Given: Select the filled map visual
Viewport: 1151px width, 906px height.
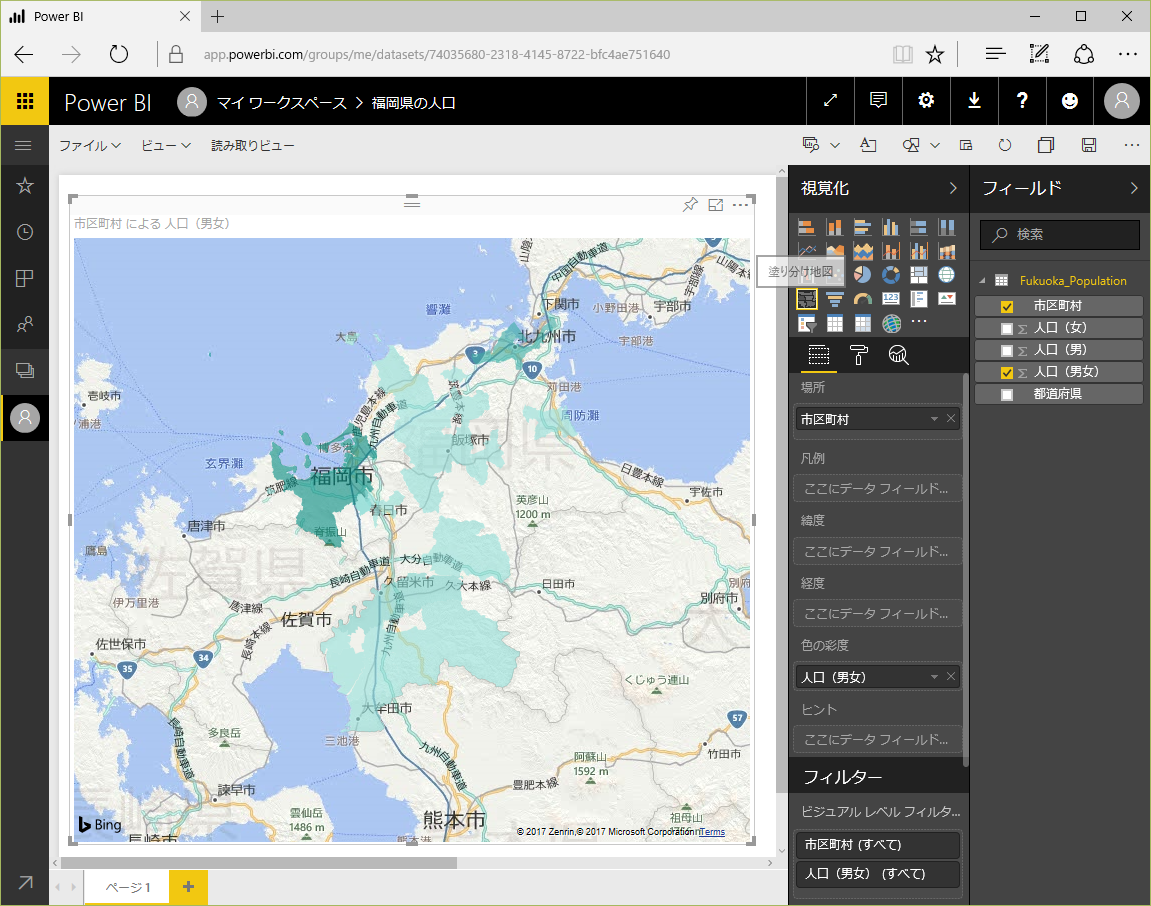Looking at the screenshot, I should [x=806, y=299].
